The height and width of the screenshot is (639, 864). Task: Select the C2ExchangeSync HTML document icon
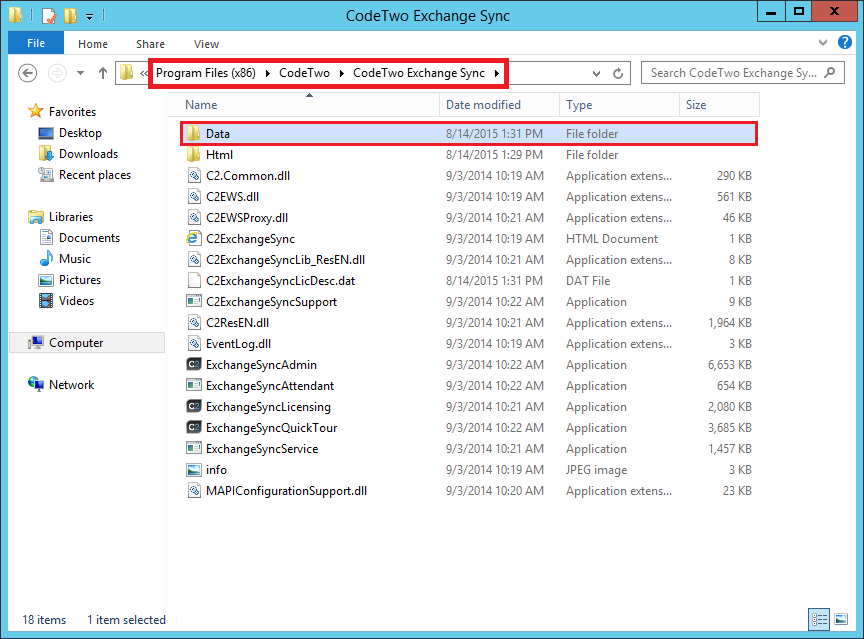pos(193,239)
